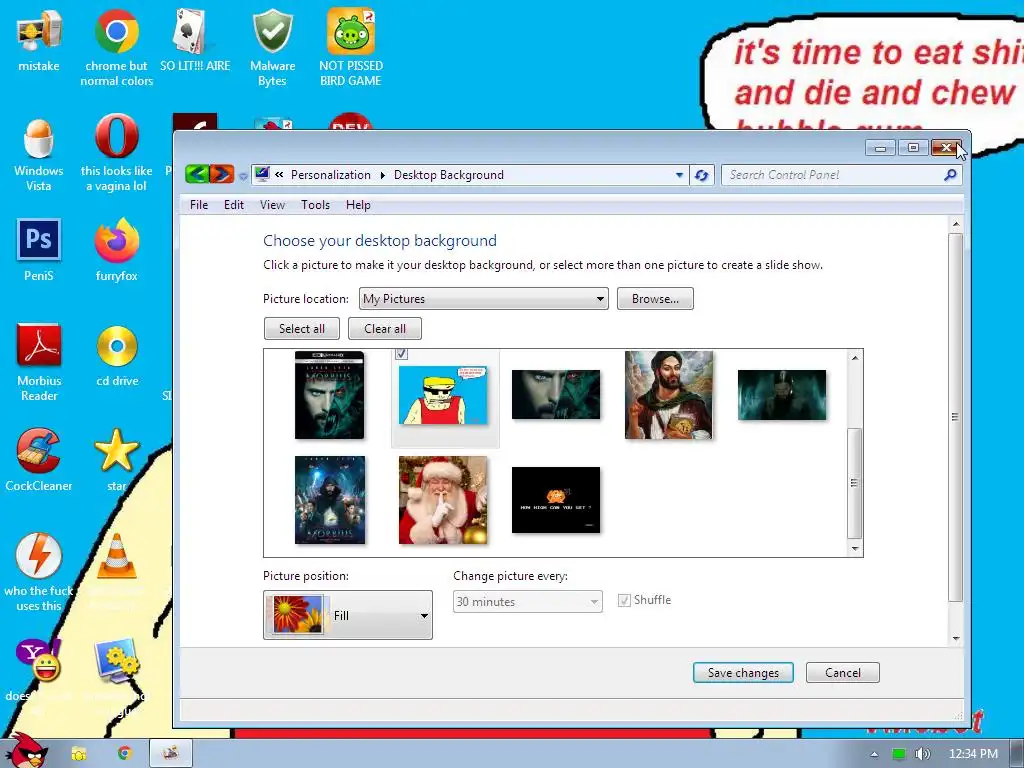Open the cd drive desktop icon
The height and width of the screenshot is (768, 1024).
tap(117, 346)
